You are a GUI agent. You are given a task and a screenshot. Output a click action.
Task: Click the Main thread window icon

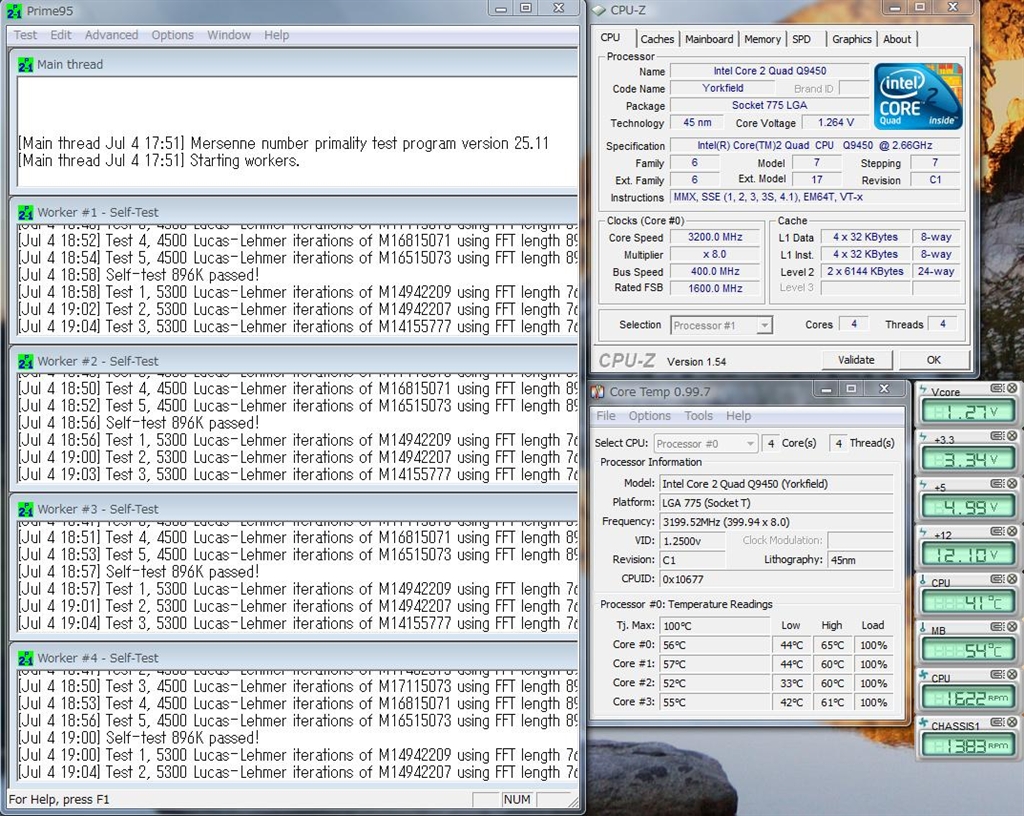pos(25,65)
